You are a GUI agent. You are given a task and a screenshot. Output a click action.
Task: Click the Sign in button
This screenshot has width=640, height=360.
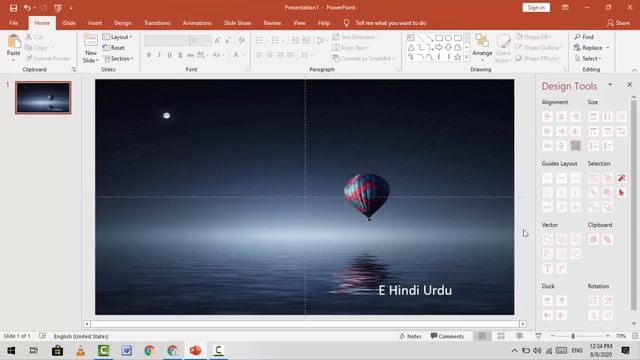pos(536,7)
